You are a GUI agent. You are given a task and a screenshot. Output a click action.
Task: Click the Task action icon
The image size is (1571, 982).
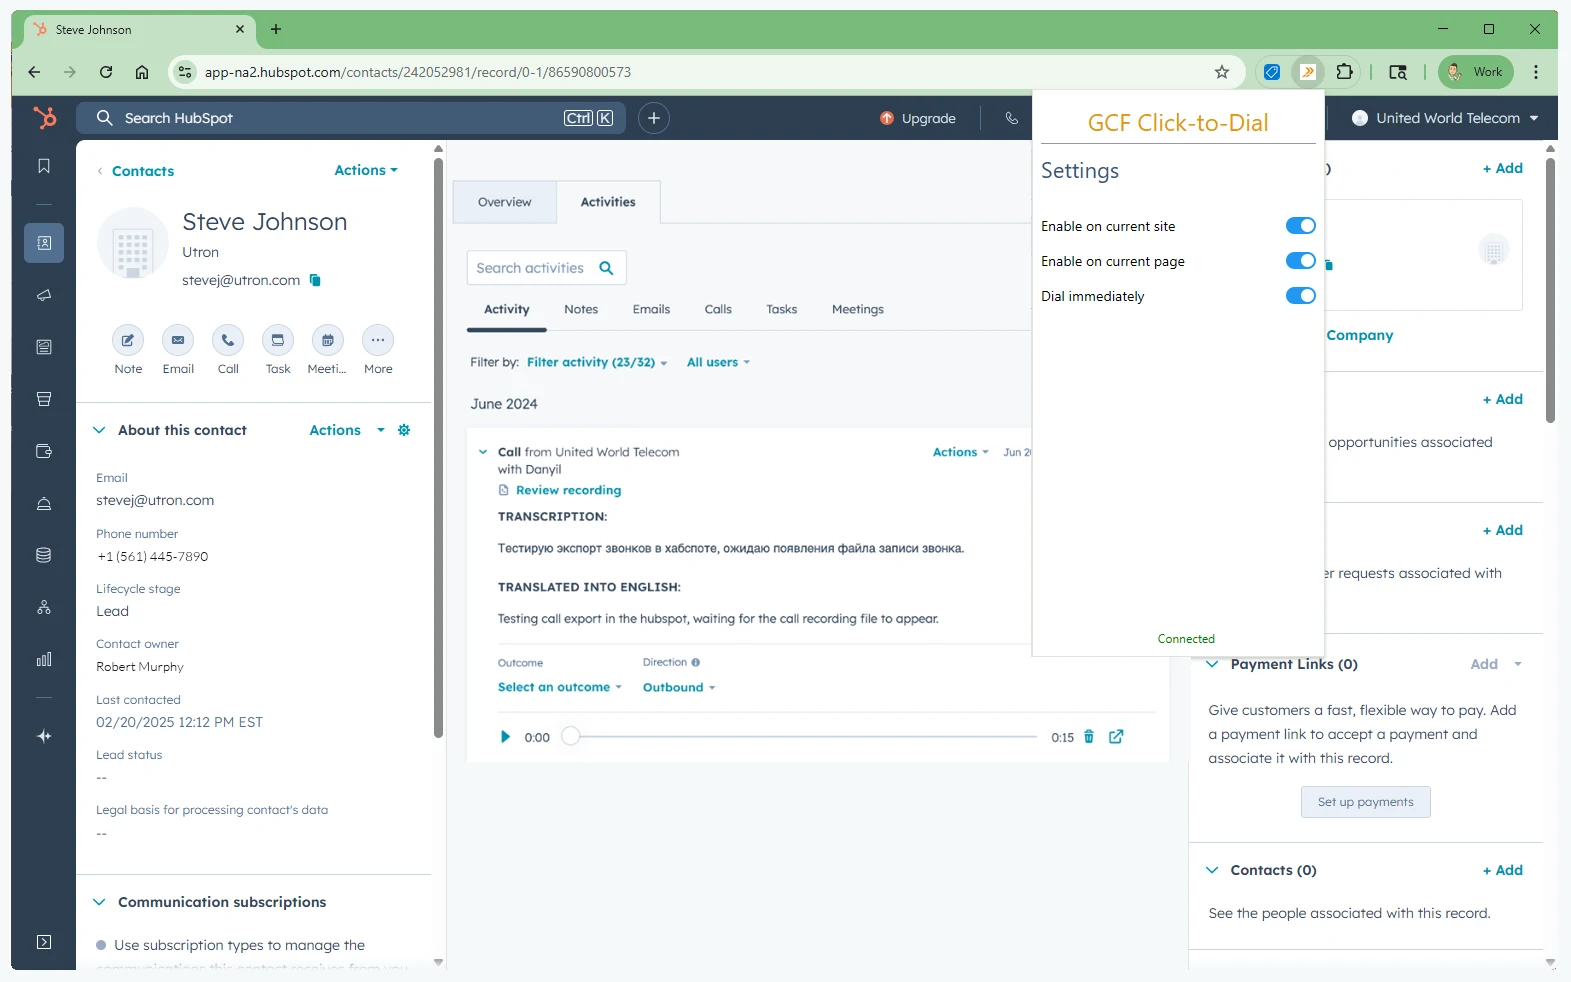[278, 340]
